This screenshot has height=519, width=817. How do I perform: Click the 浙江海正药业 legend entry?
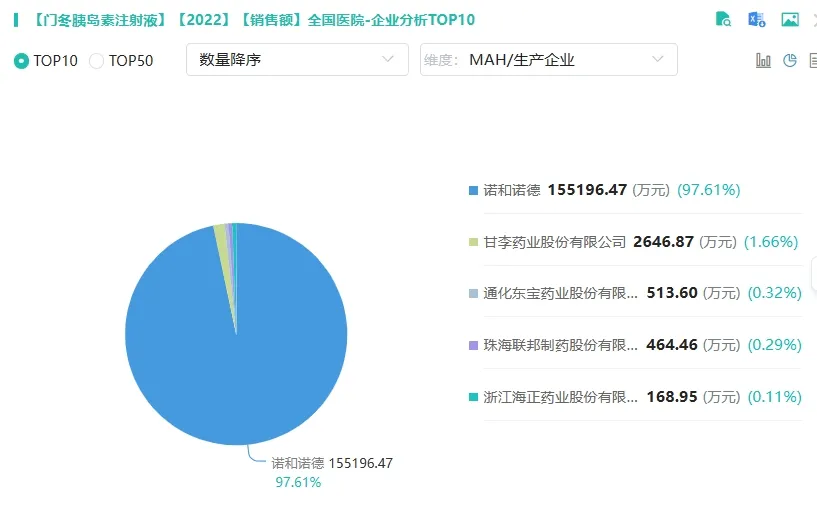coord(561,397)
